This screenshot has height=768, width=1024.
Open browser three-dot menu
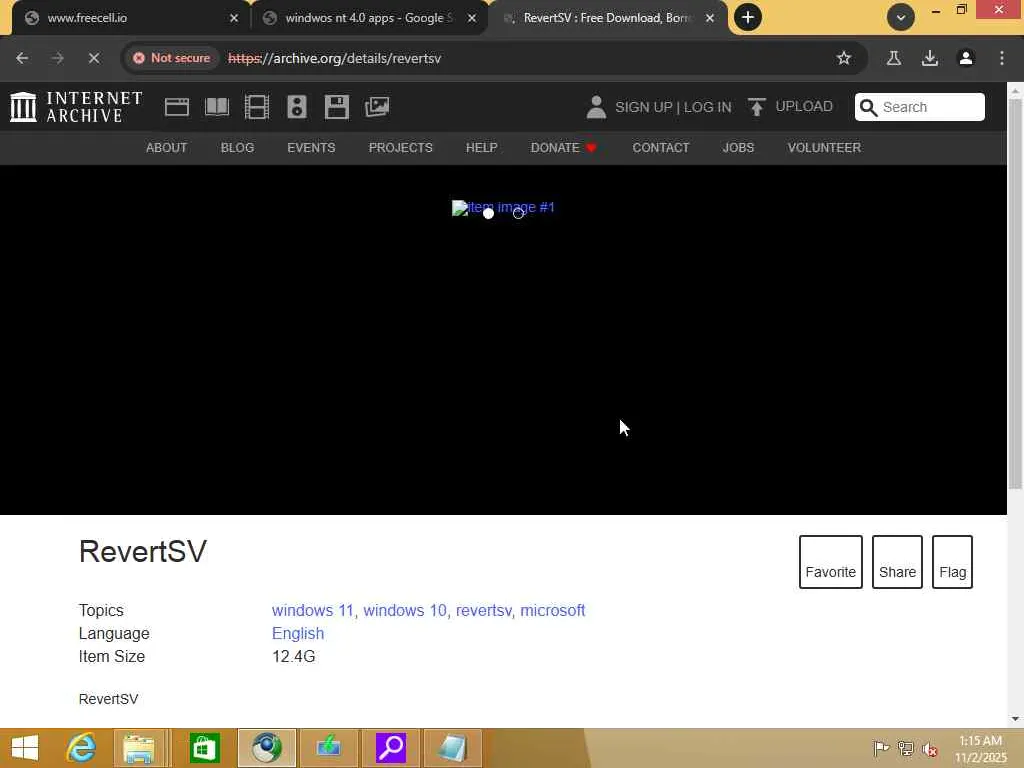1001,58
